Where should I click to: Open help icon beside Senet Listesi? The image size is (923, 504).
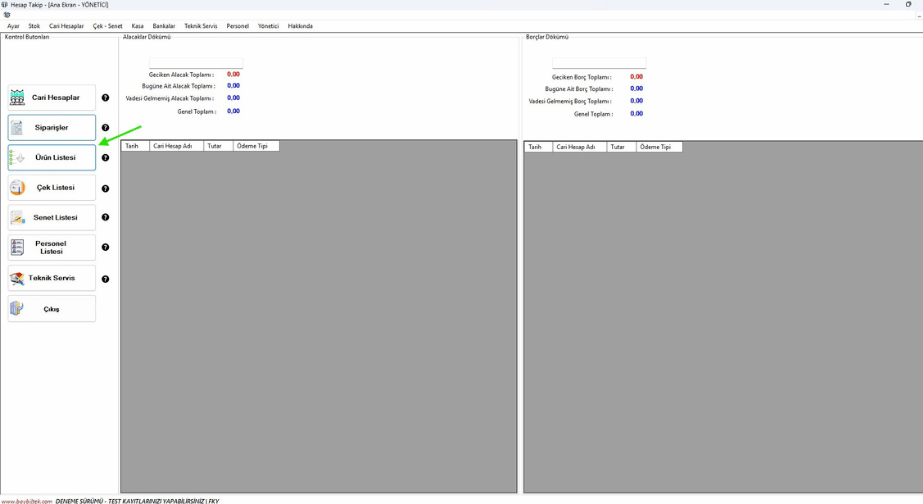[x=105, y=217]
